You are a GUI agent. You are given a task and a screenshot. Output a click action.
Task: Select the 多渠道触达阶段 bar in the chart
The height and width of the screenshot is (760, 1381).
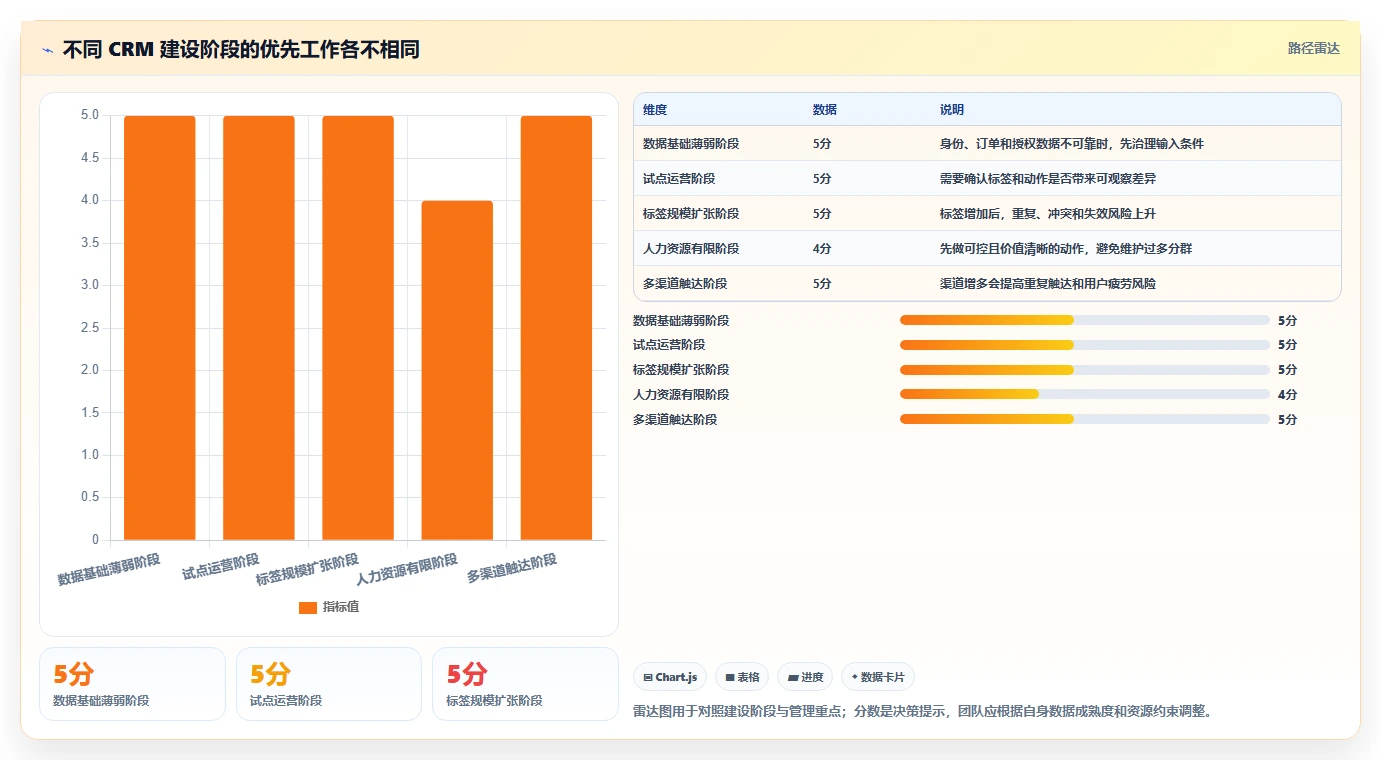[556, 328]
